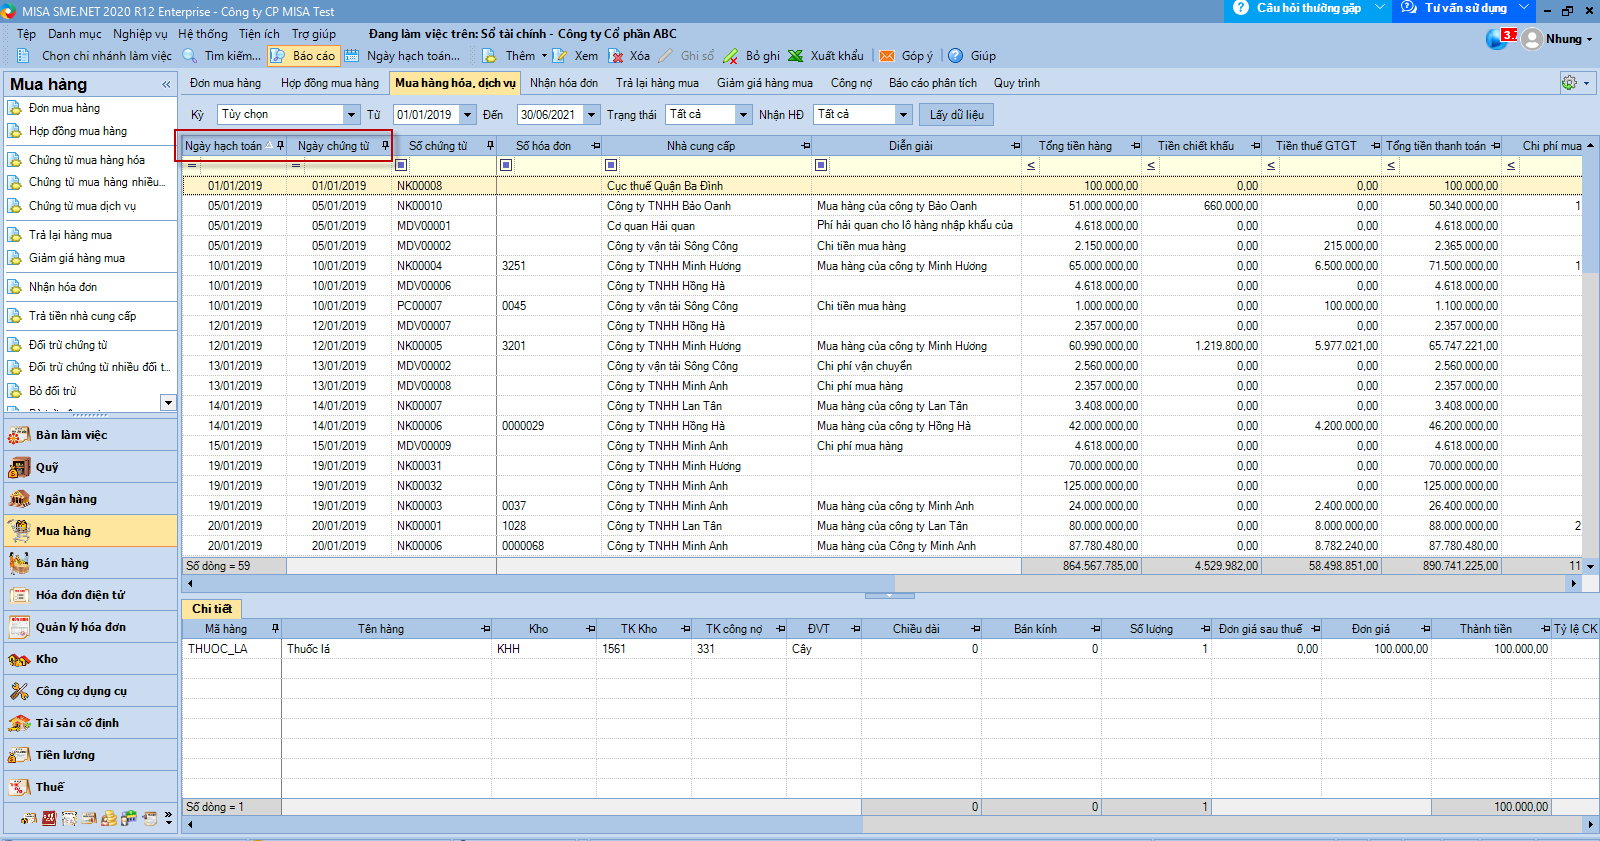Click the Nhà cung cấp filter field
Screen dimensions: 1600x841
[714, 165]
